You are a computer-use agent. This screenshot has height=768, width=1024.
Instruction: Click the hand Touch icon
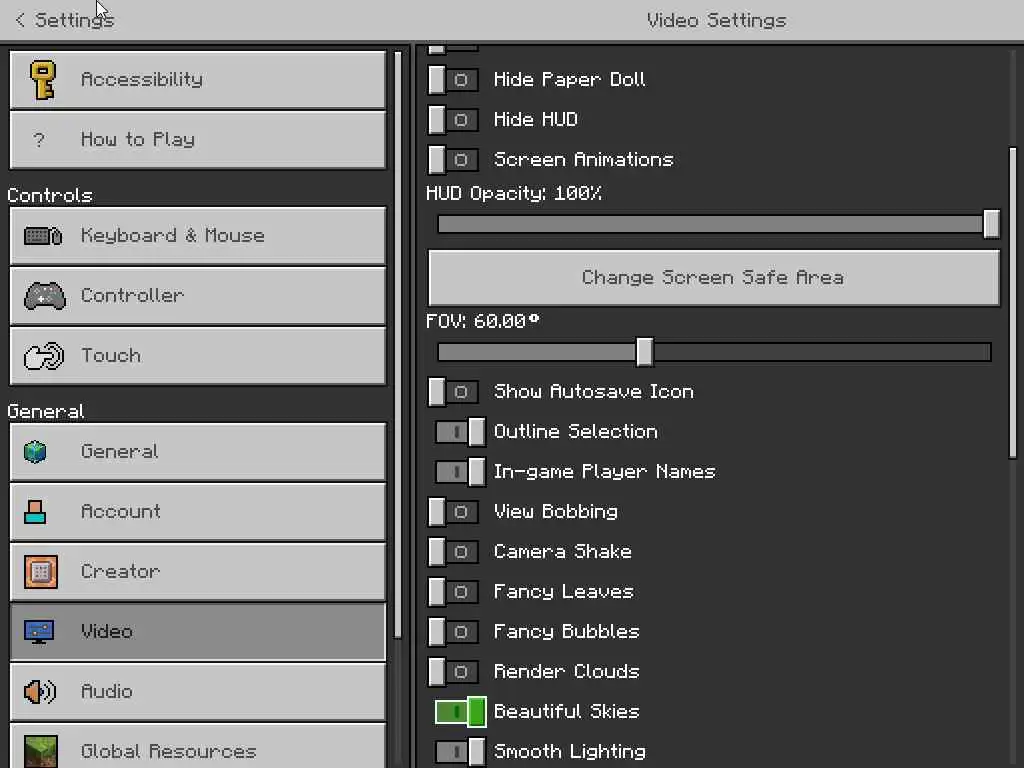pyautogui.click(x=44, y=356)
